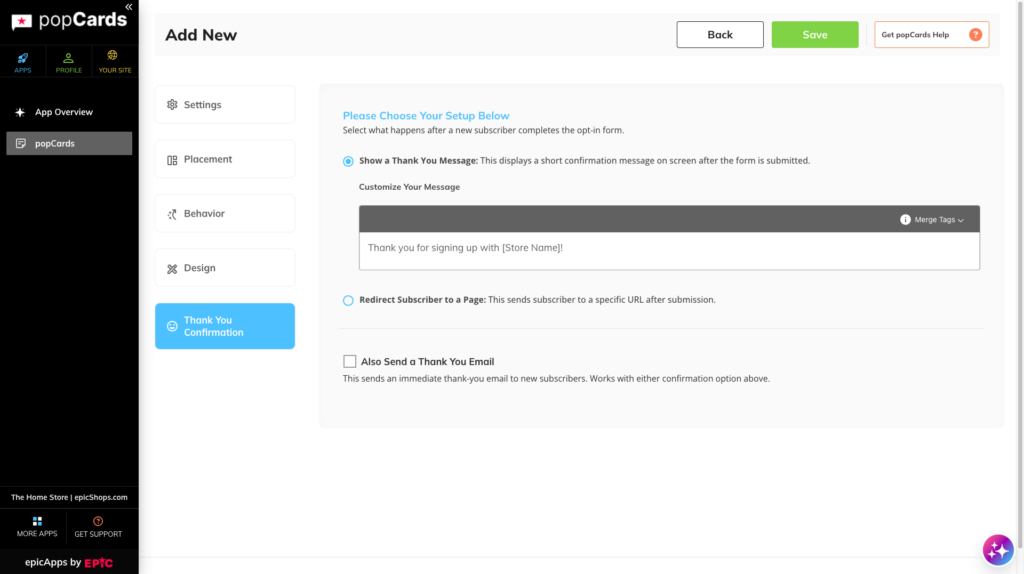The image size is (1024, 574).
Task: Select Show a Thank You Message radio
Action: coord(348,161)
